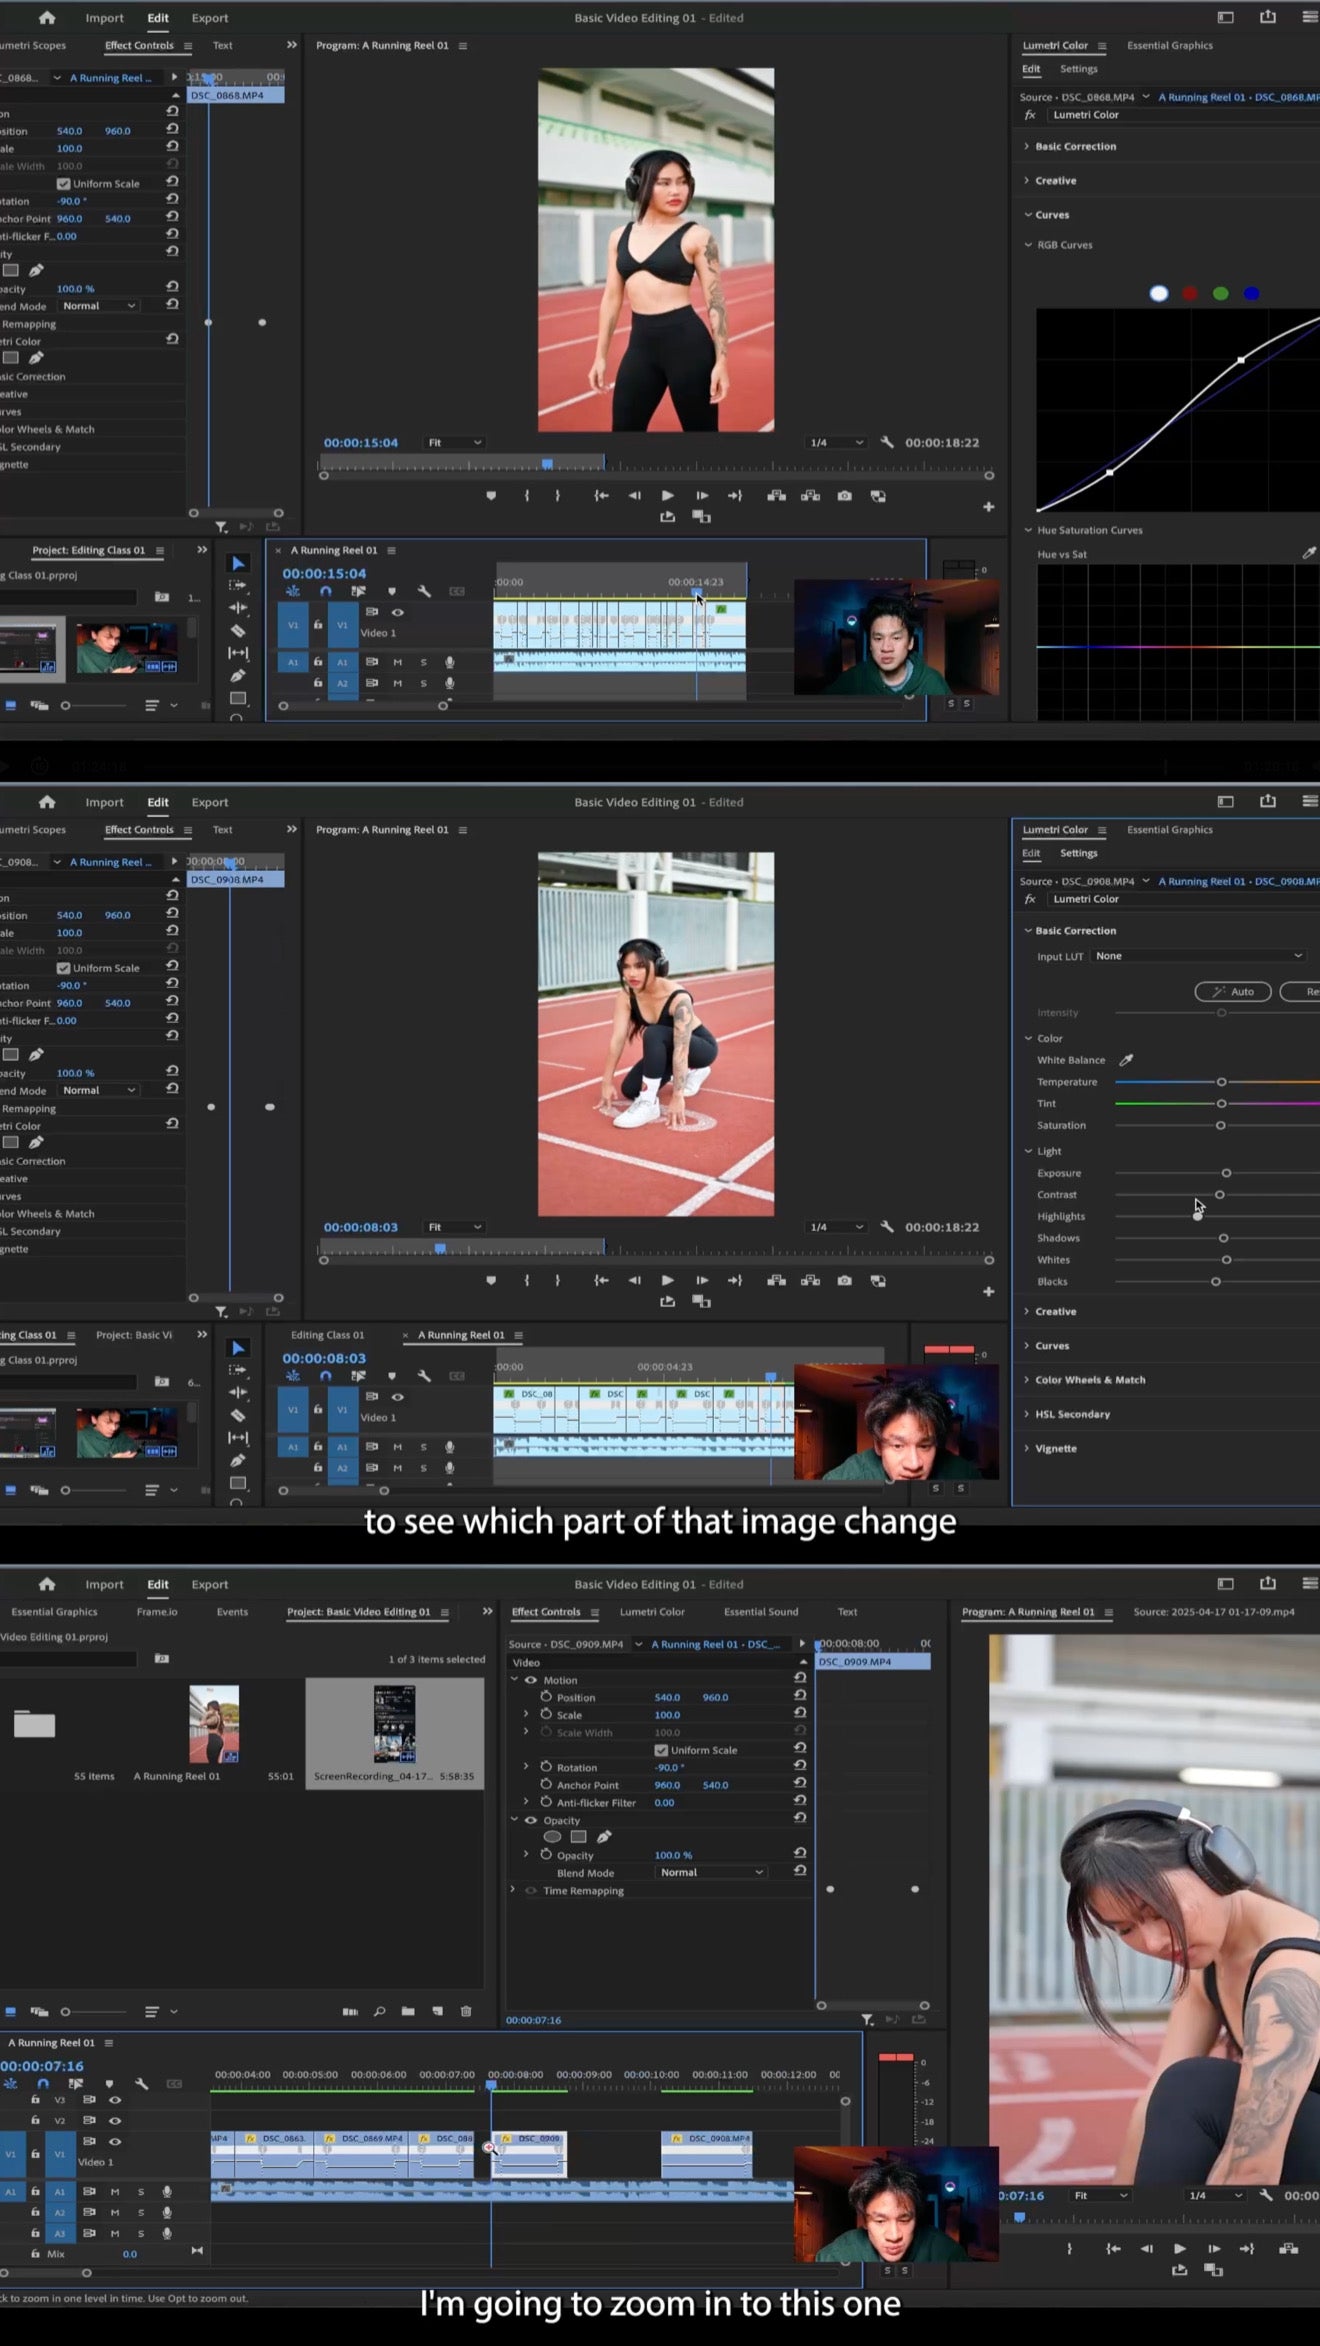Click the magnifier Find icon in Project panel
The image size is (1320, 2346).
(x=380, y=2011)
